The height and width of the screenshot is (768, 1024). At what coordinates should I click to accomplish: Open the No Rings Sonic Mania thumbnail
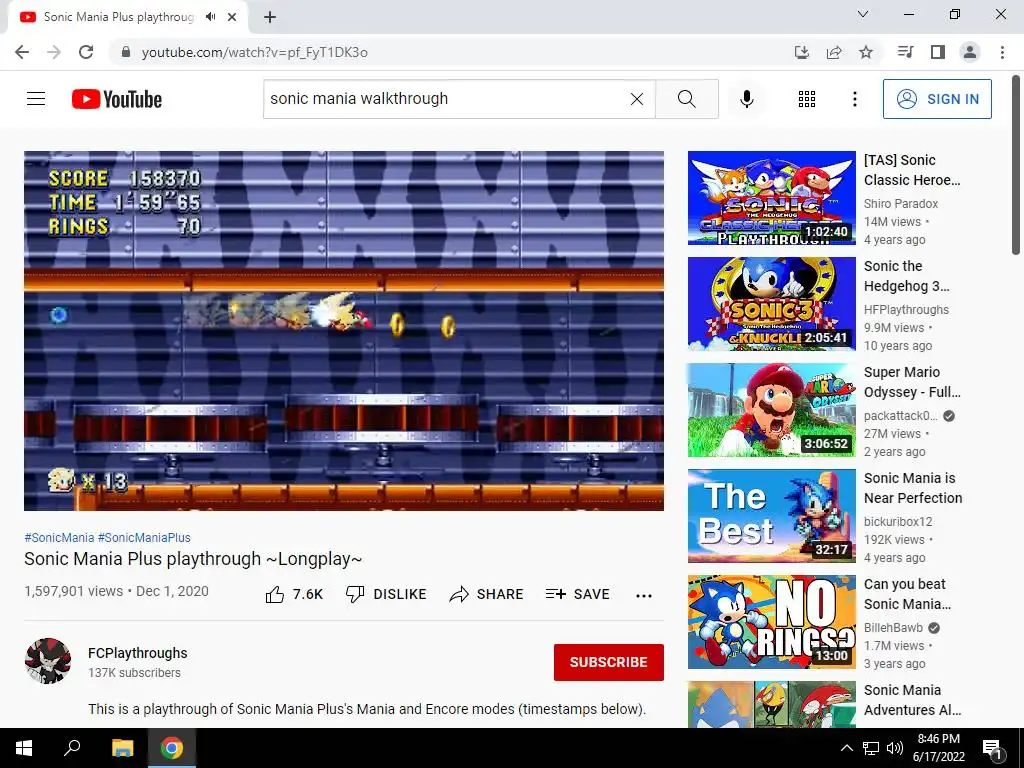(x=771, y=622)
